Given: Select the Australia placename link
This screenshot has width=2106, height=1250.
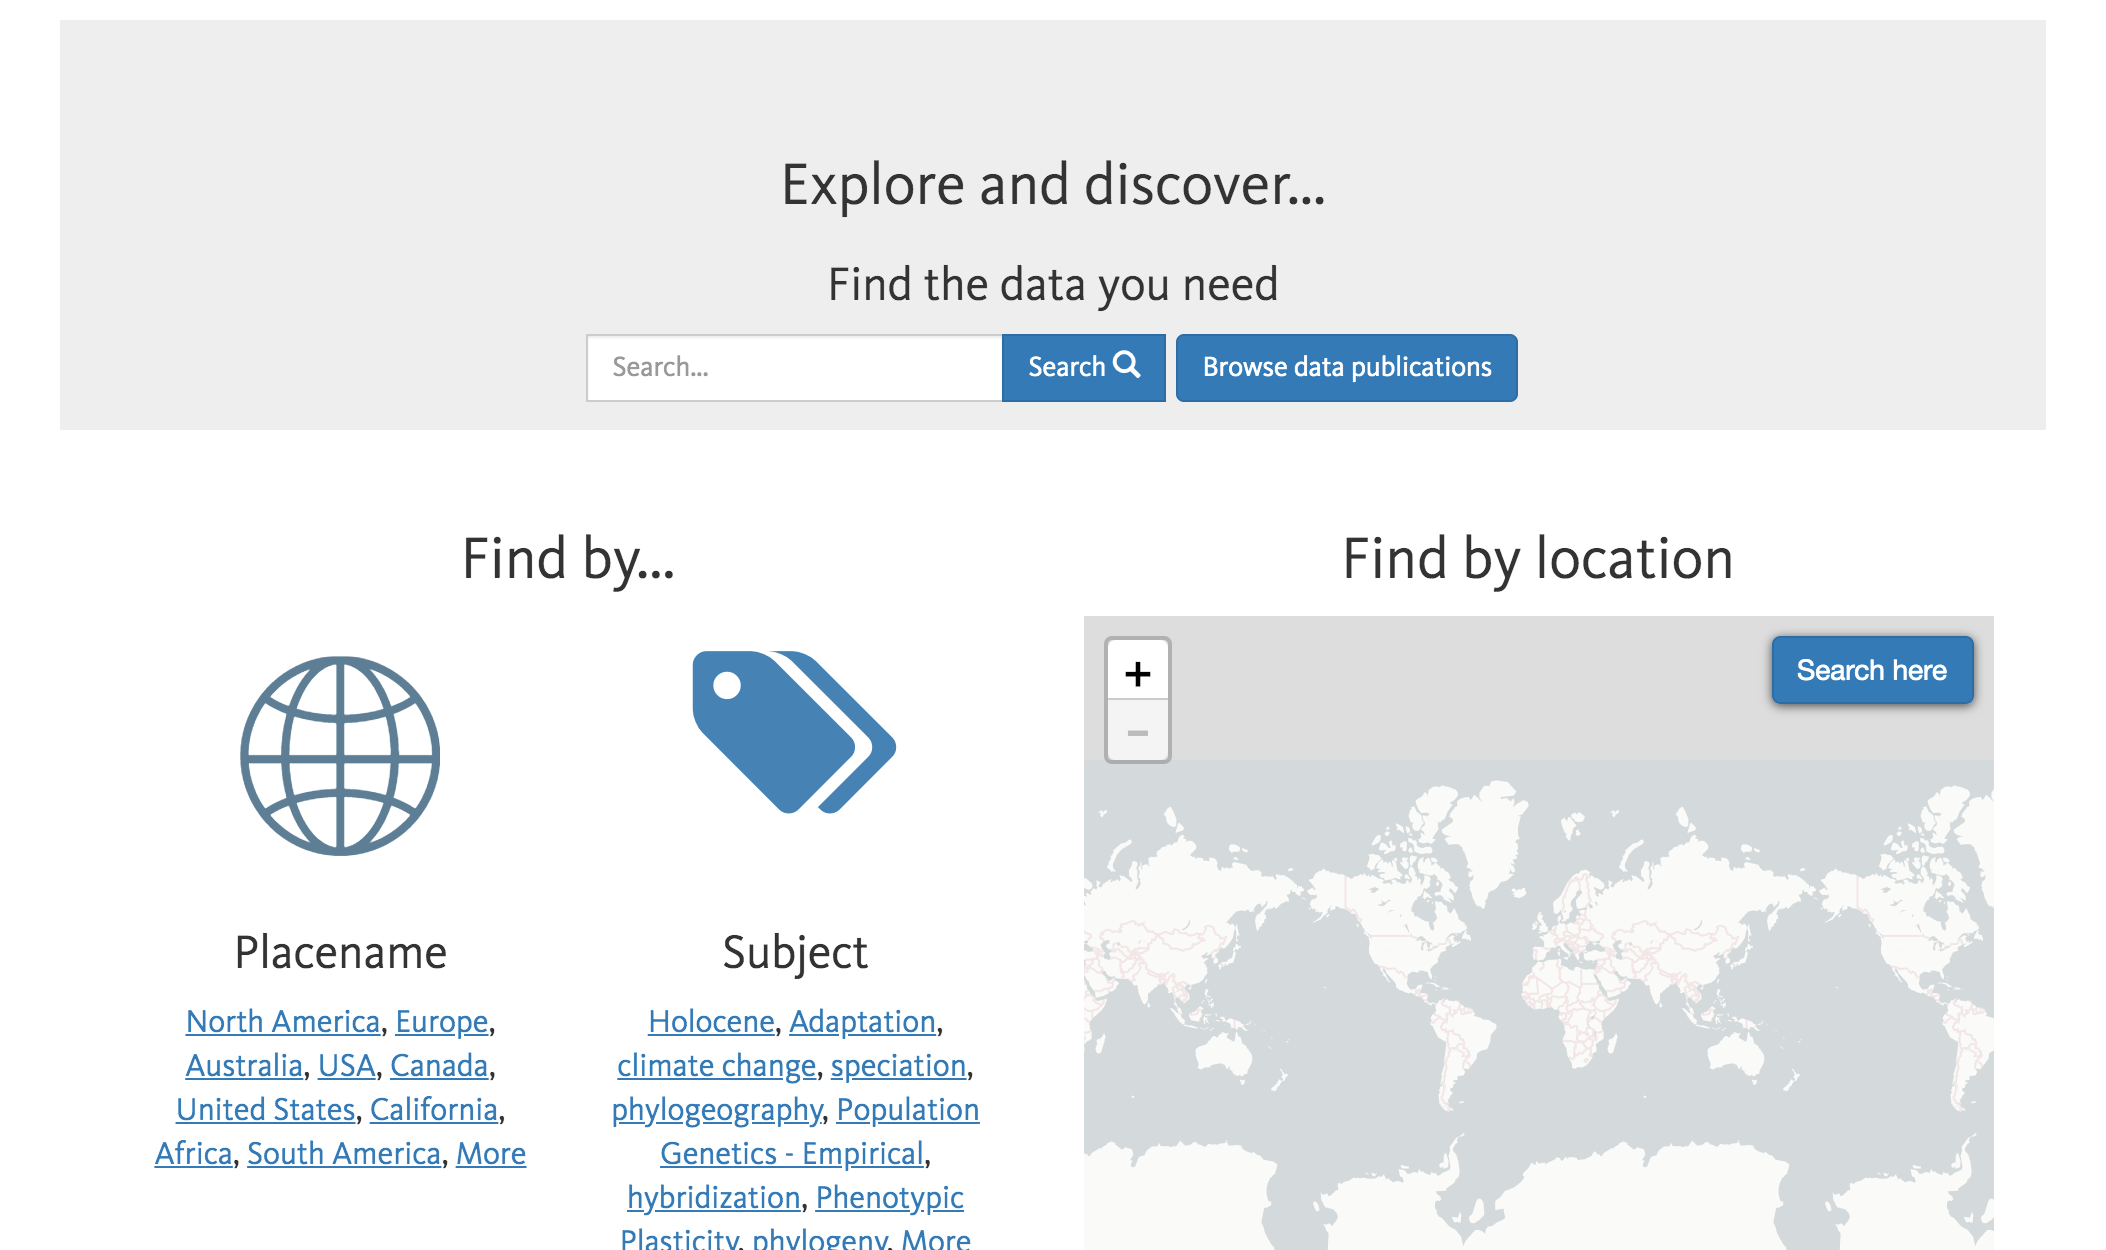Looking at the screenshot, I should pos(244,1065).
